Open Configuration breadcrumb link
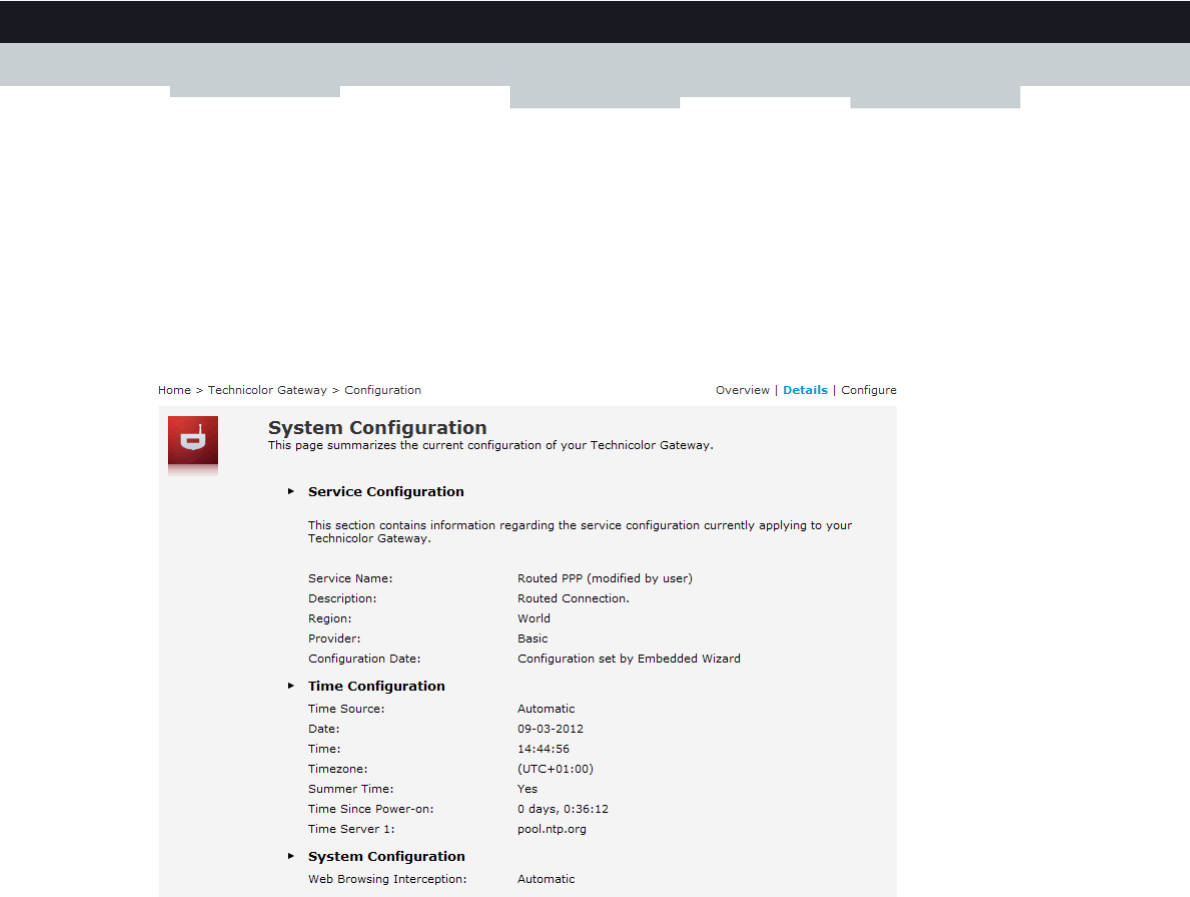This screenshot has height=897, width=1190. [382, 390]
